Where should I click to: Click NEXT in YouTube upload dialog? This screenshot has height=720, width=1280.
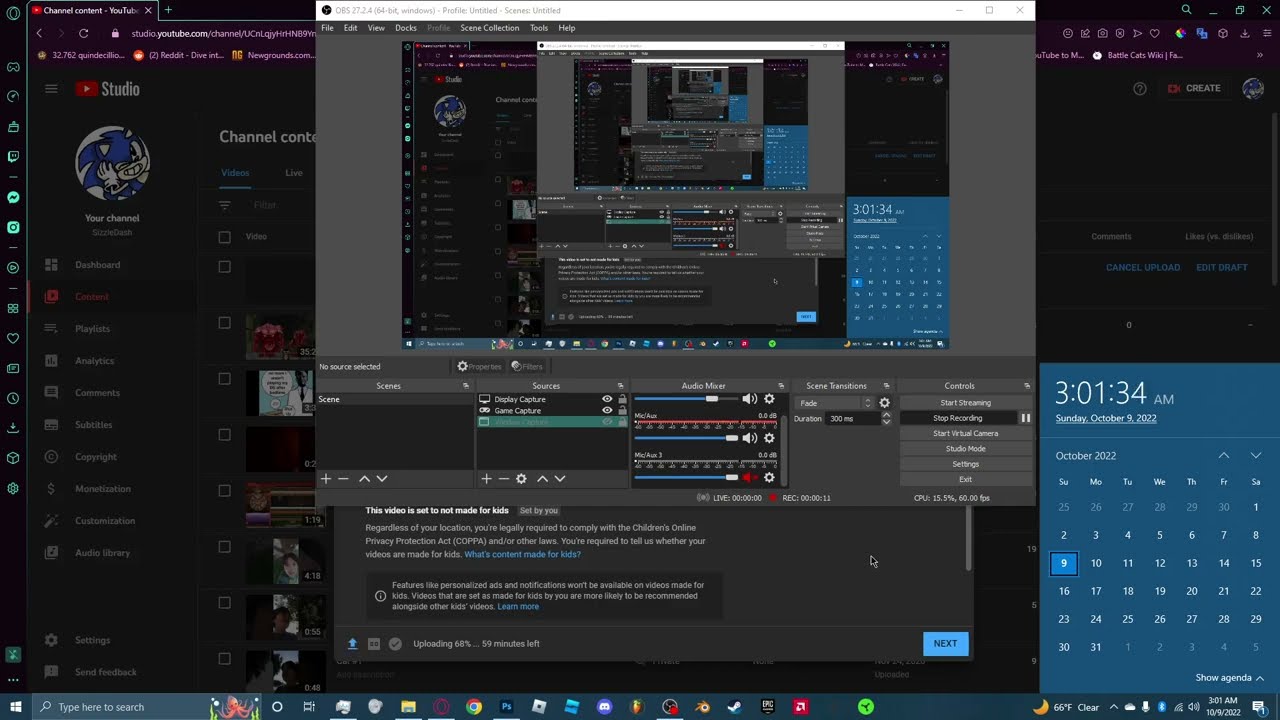pyautogui.click(x=945, y=644)
